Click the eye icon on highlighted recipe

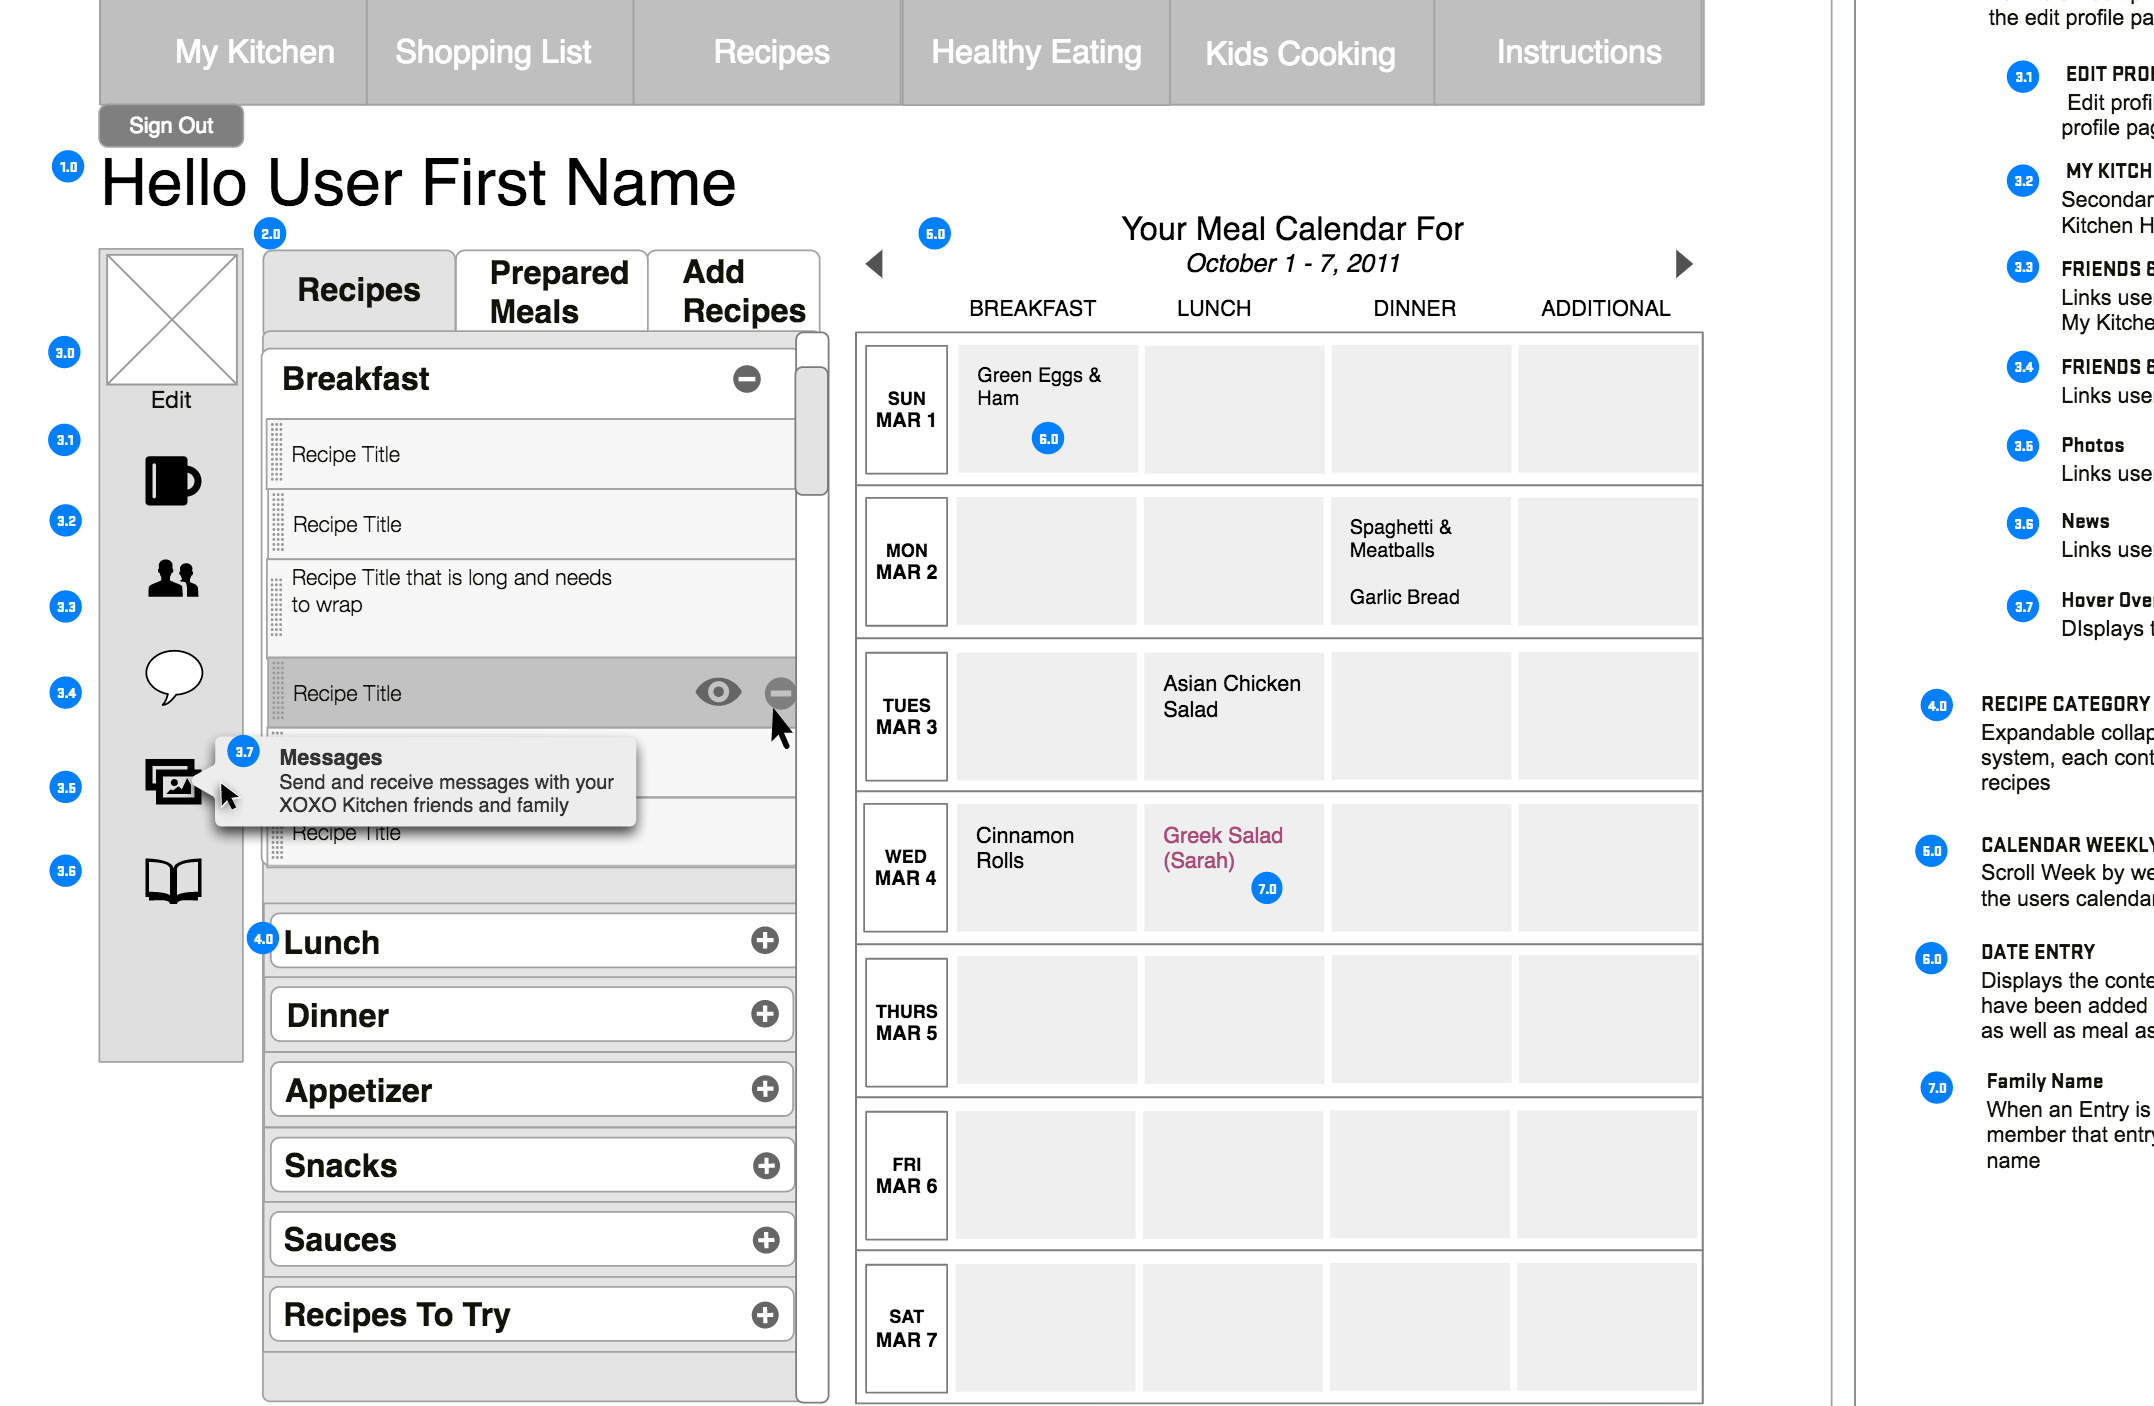pos(718,692)
